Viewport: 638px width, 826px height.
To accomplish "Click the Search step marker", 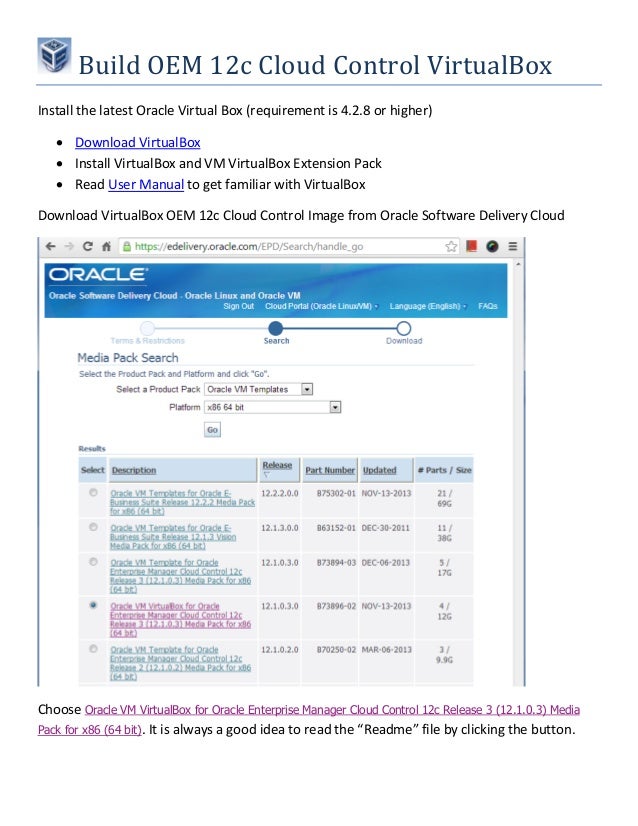I will tap(276, 328).
